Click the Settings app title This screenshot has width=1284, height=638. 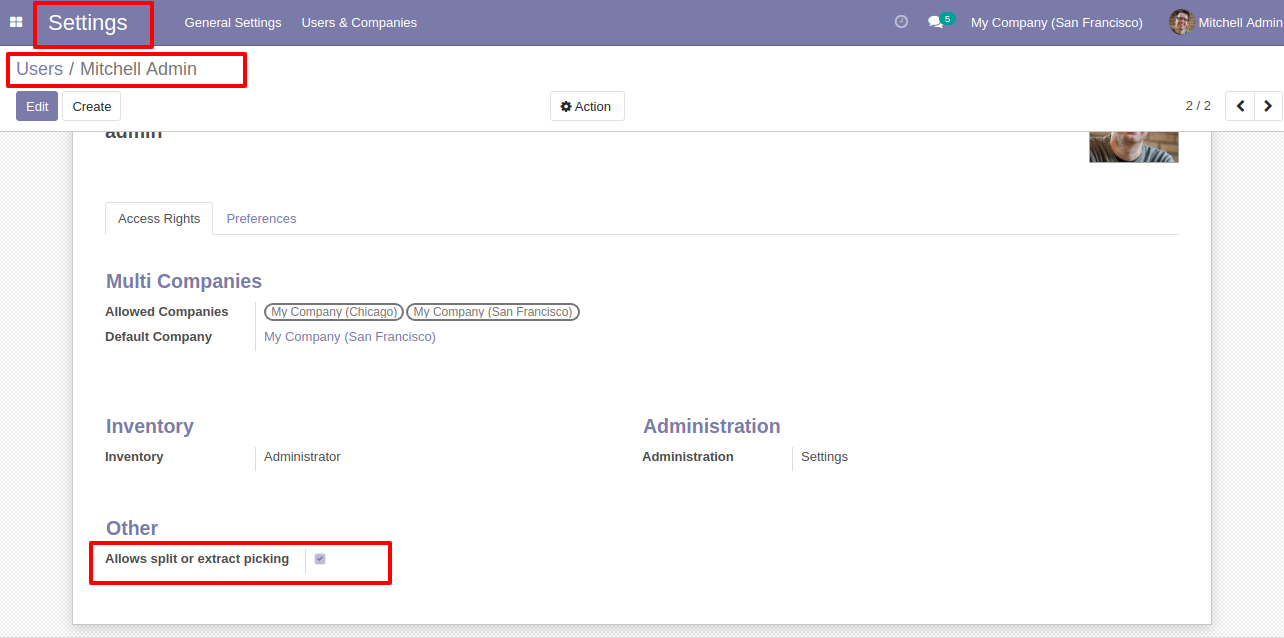pos(88,23)
